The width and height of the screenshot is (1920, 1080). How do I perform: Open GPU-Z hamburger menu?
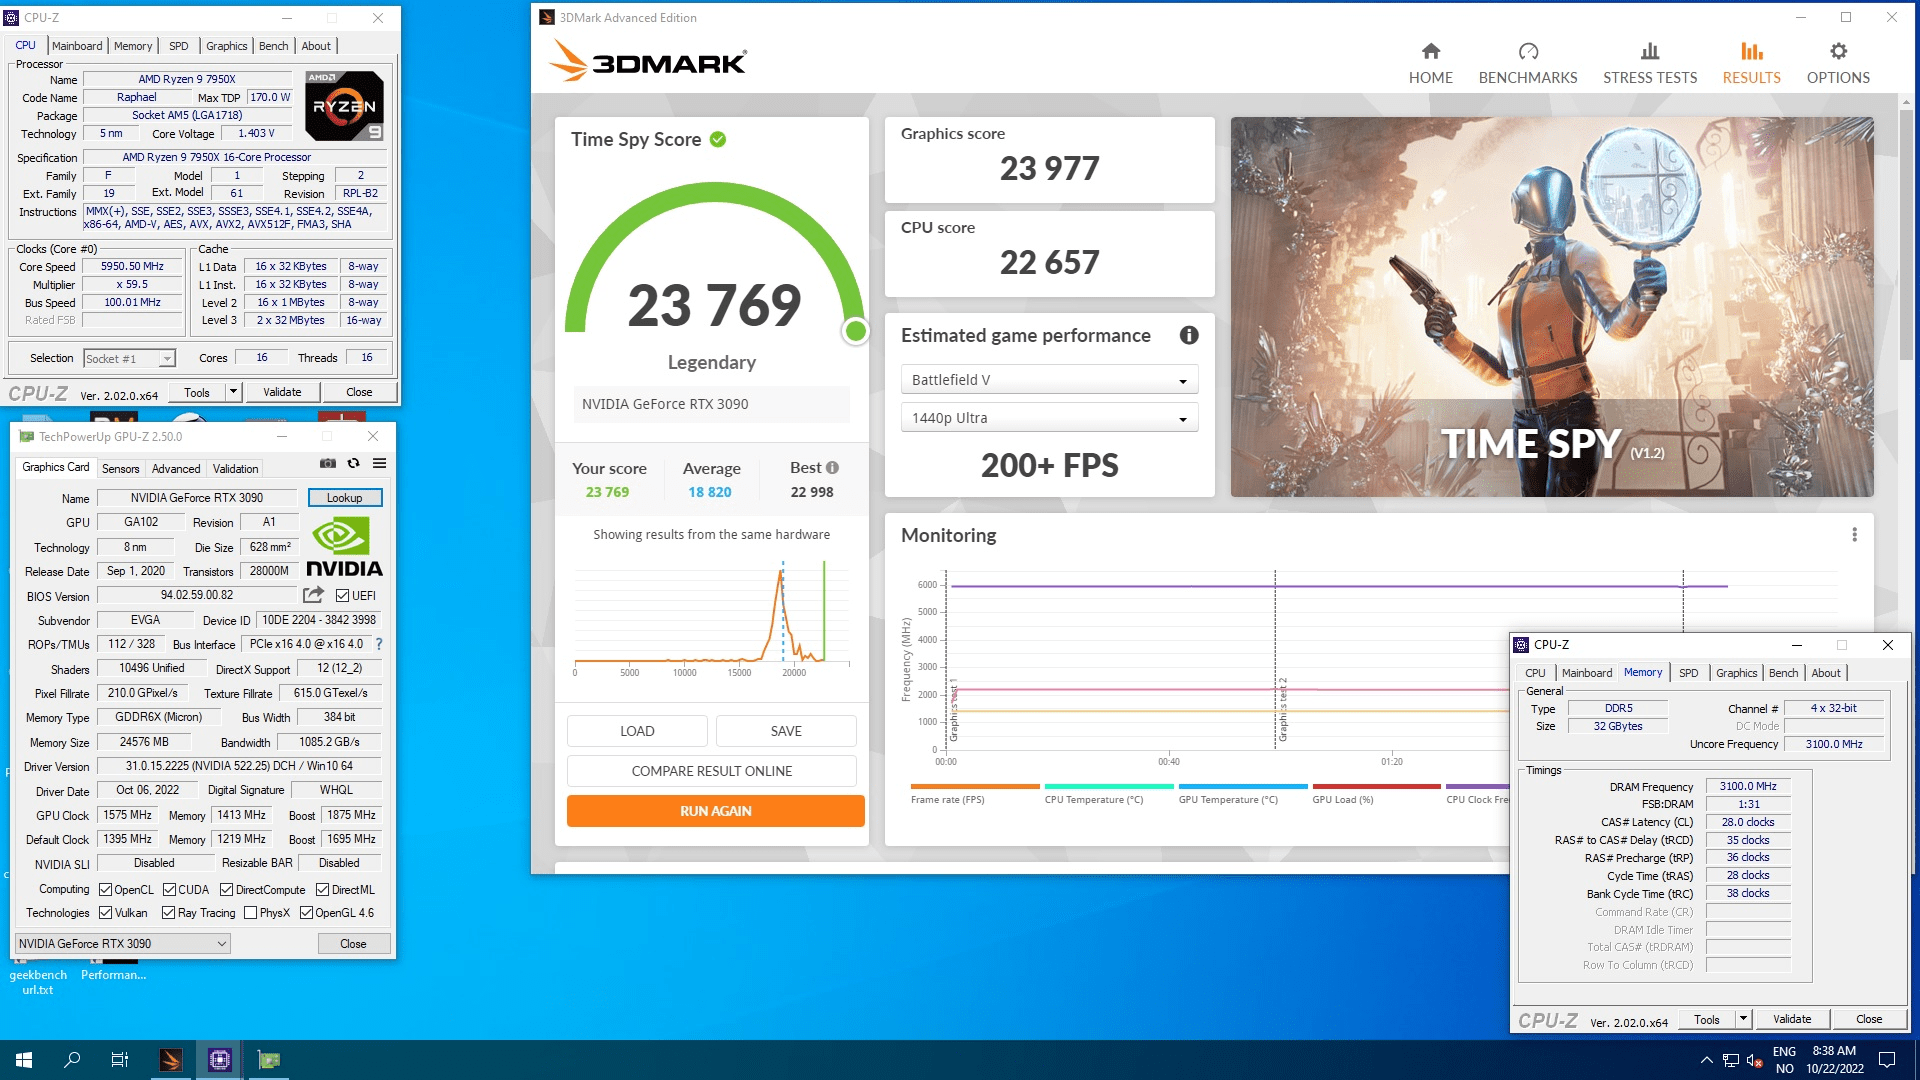(x=380, y=463)
